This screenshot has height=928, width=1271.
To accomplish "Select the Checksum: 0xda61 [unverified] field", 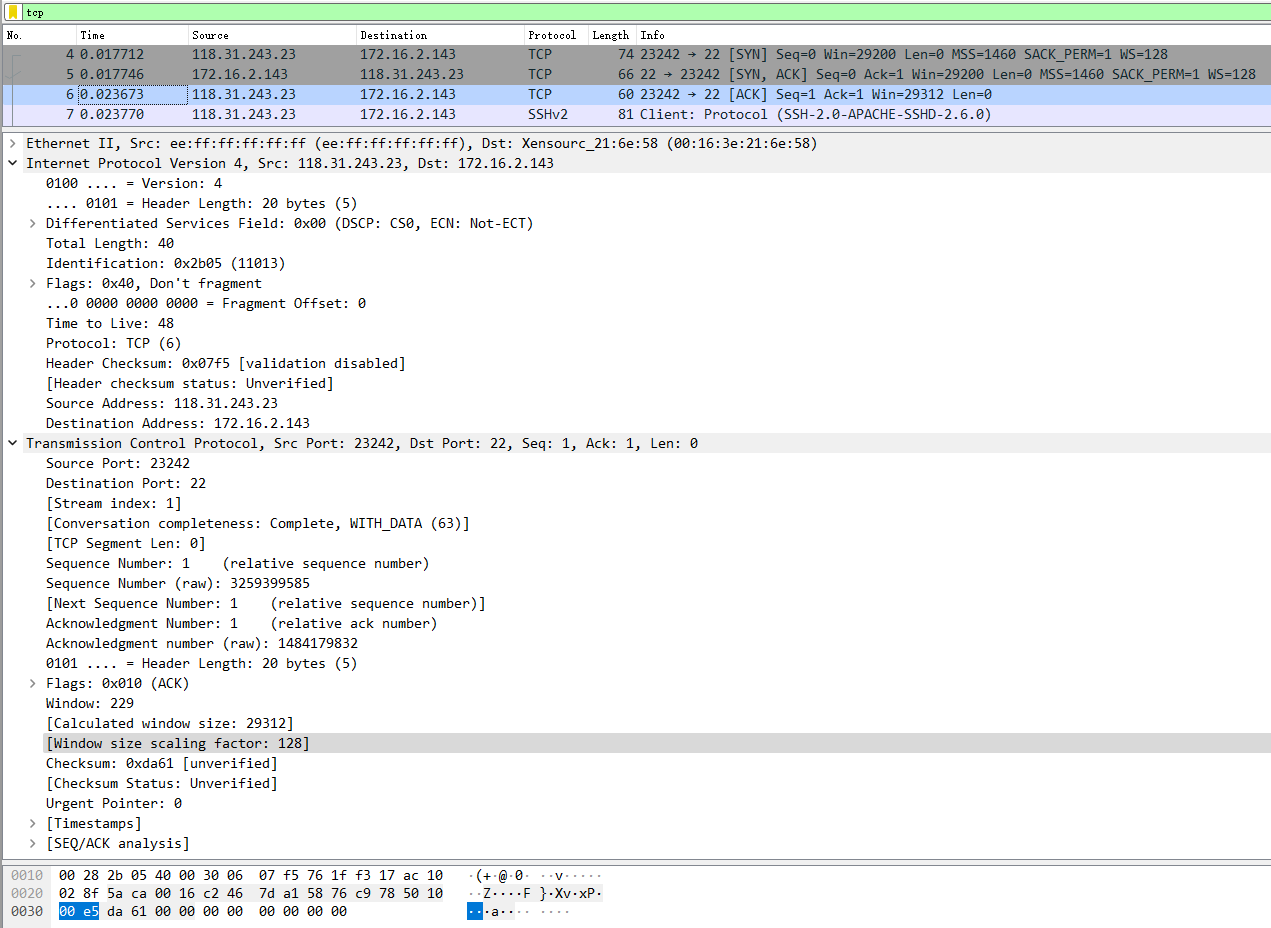I will coord(161,763).
